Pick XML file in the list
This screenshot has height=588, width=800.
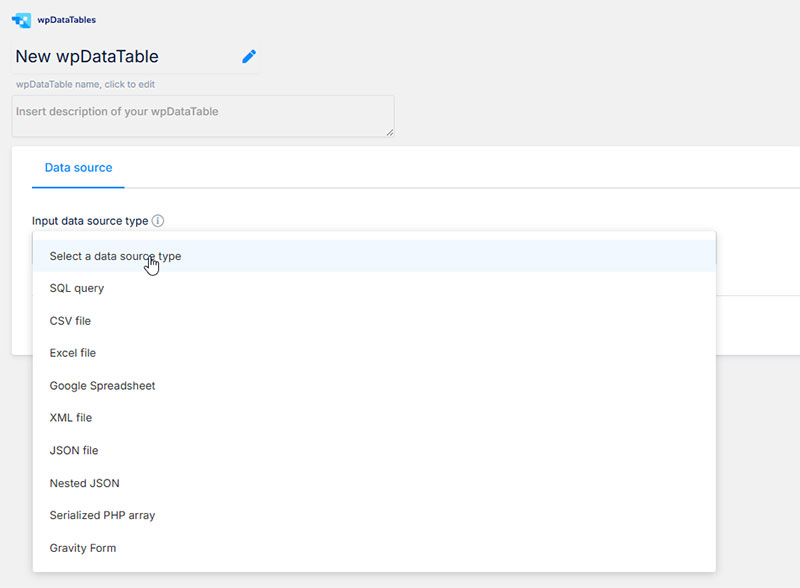pyautogui.click(x=374, y=418)
